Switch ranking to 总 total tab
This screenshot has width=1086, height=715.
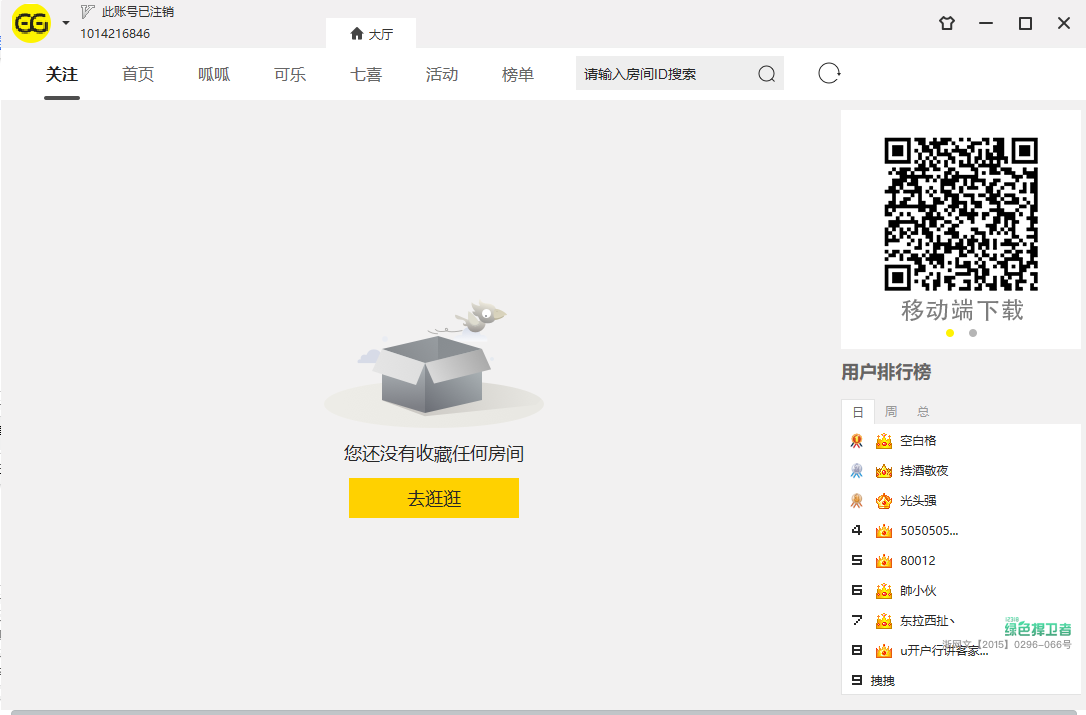(923, 412)
